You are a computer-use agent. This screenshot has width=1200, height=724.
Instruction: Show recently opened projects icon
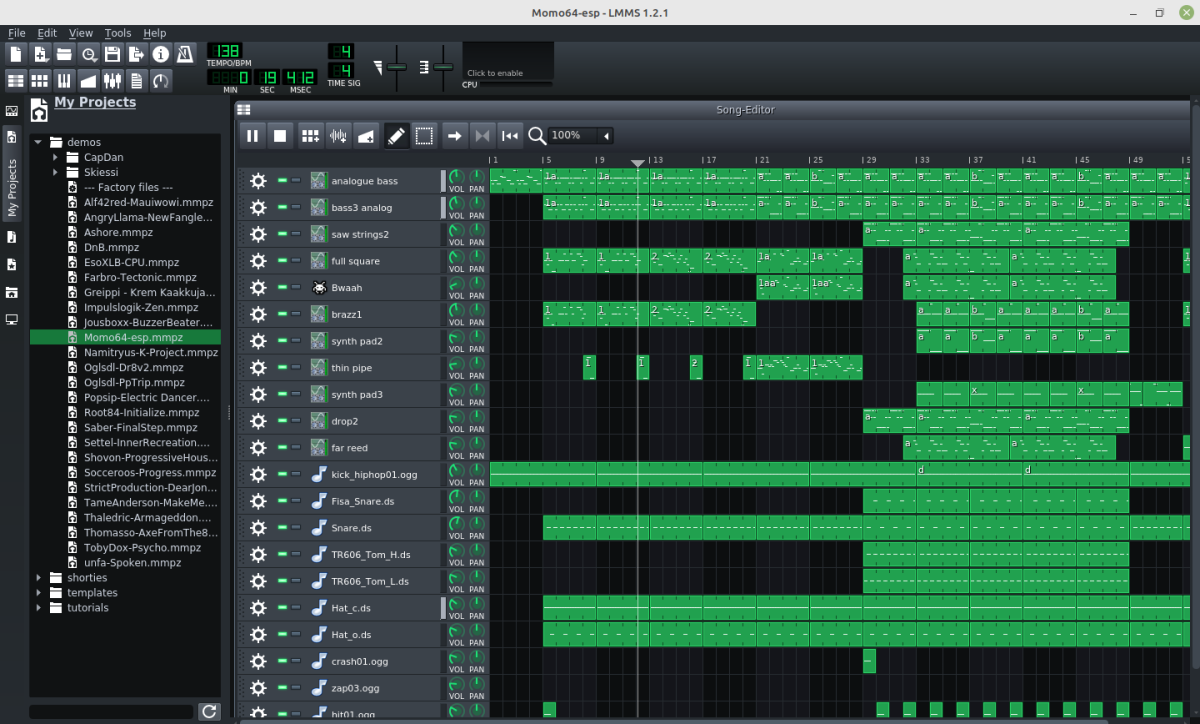click(89, 54)
